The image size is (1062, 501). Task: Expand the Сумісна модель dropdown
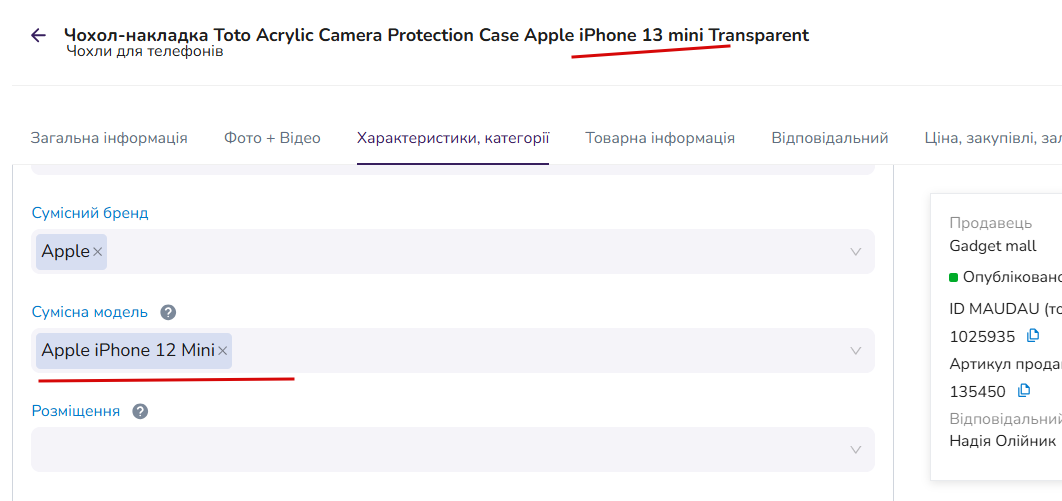click(855, 351)
